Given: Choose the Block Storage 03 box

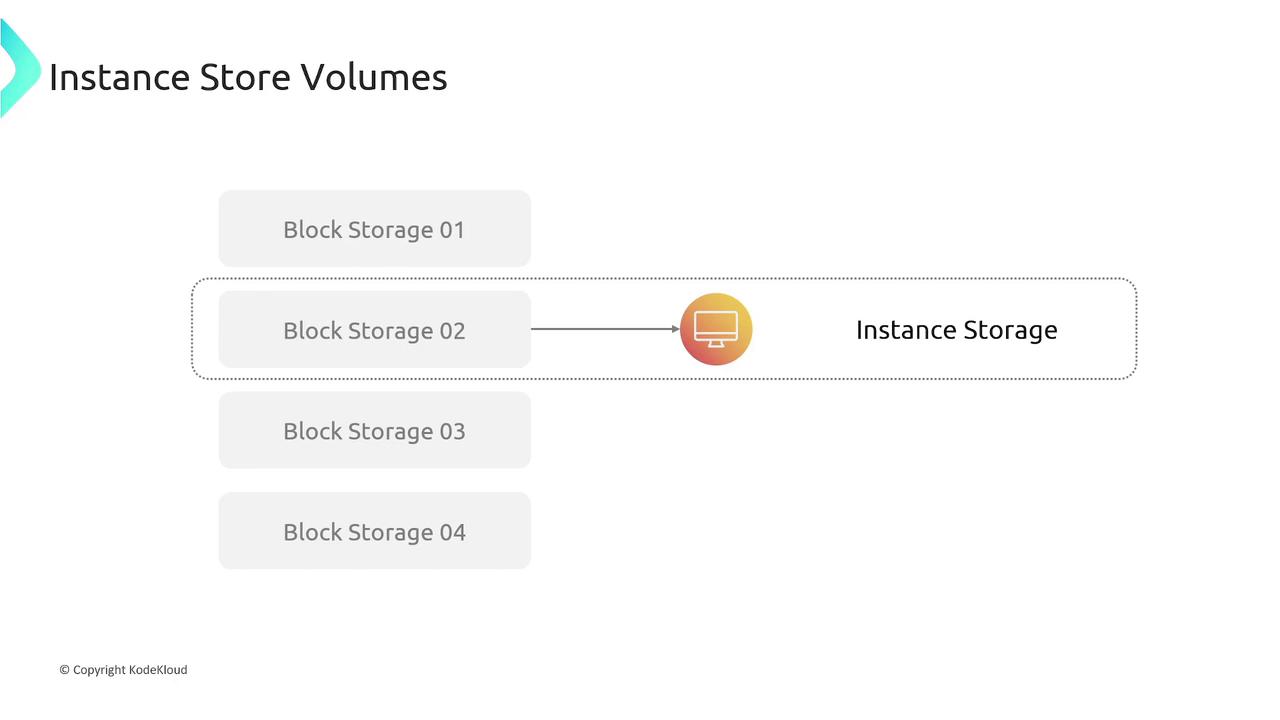Looking at the screenshot, I should 374,431.
